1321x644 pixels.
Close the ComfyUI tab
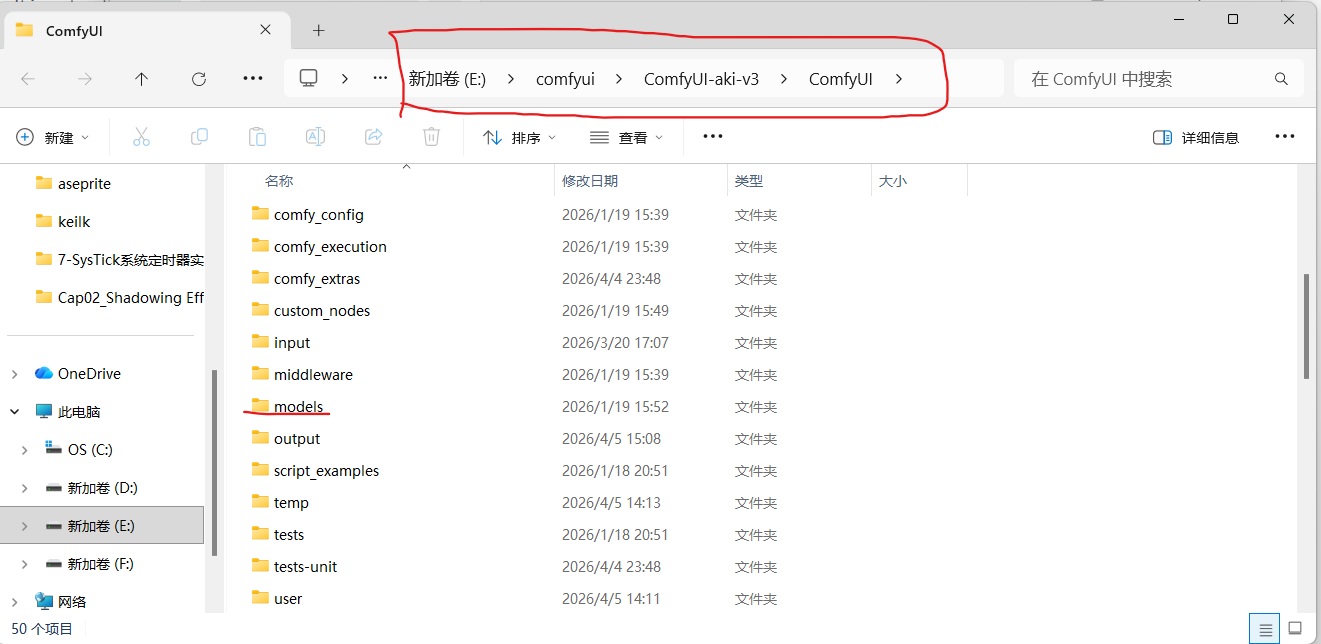pyautogui.click(x=266, y=30)
